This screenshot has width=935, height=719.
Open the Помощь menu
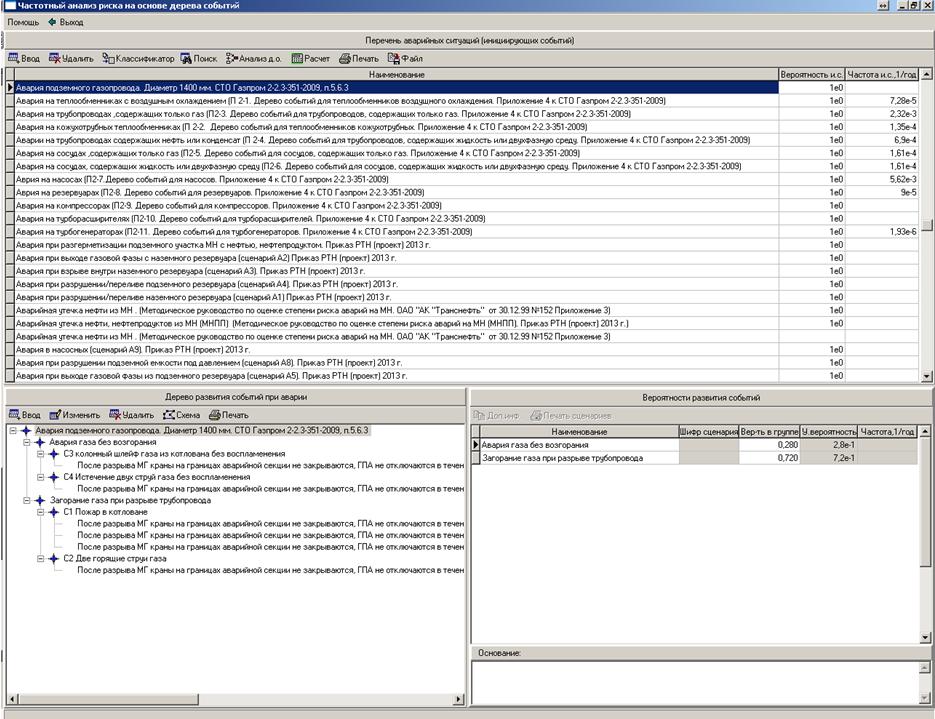[x=23, y=21]
